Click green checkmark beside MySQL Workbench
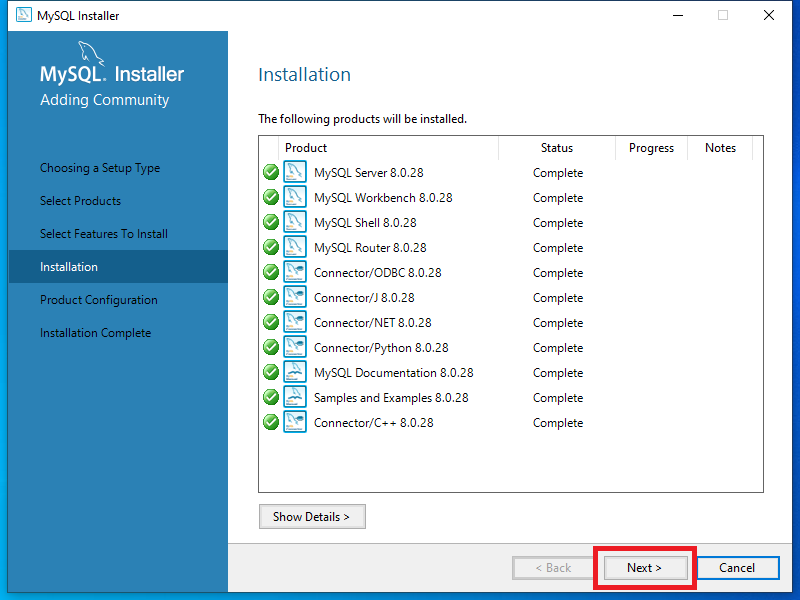The width and height of the screenshot is (800, 600). [x=271, y=197]
